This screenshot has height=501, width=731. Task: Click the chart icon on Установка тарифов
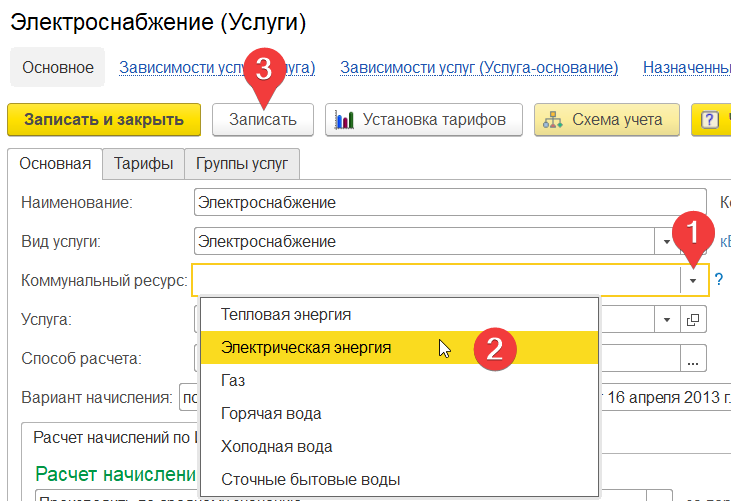344,120
